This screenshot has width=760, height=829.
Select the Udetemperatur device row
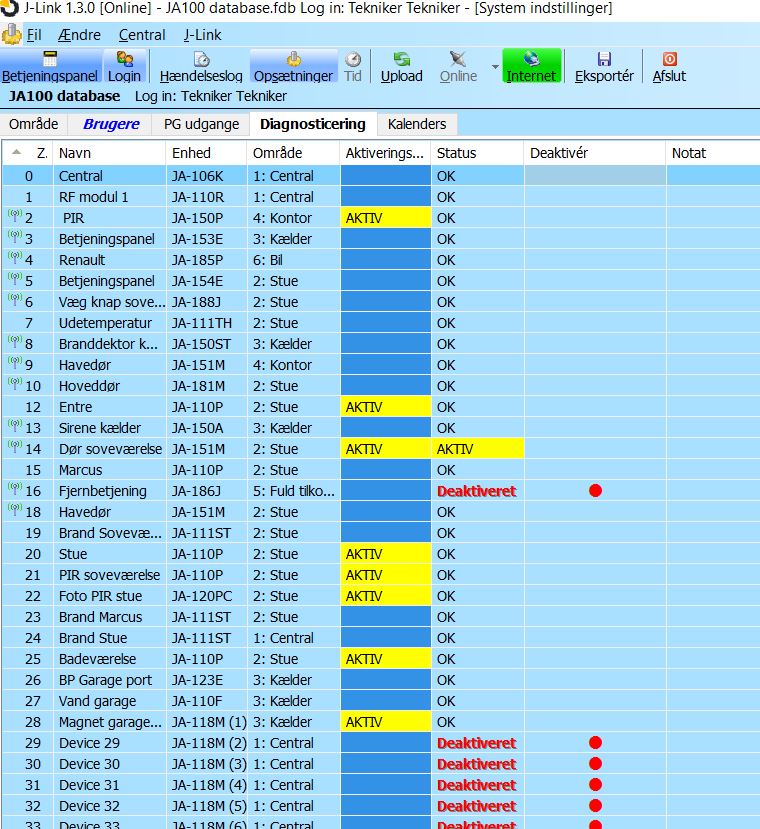105,323
